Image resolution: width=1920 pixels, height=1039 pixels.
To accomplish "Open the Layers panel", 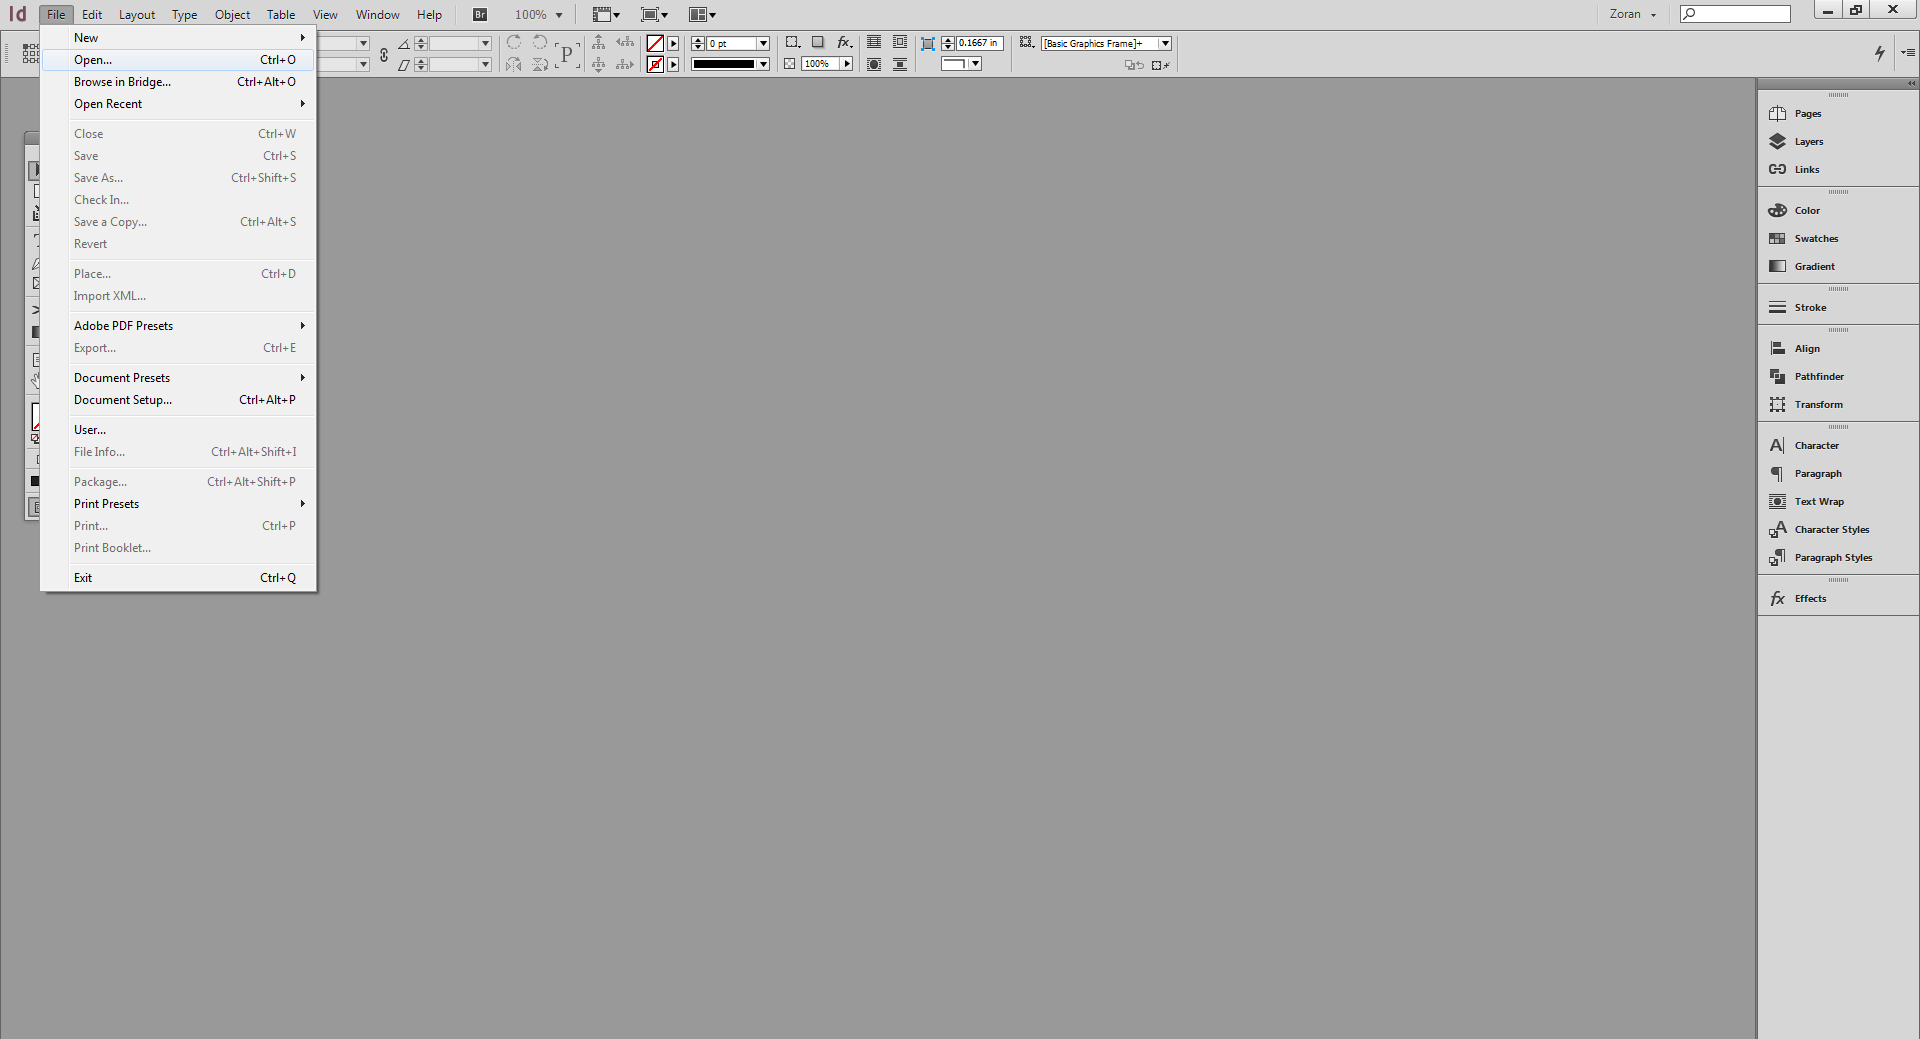I will pyautogui.click(x=1795, y=141).
